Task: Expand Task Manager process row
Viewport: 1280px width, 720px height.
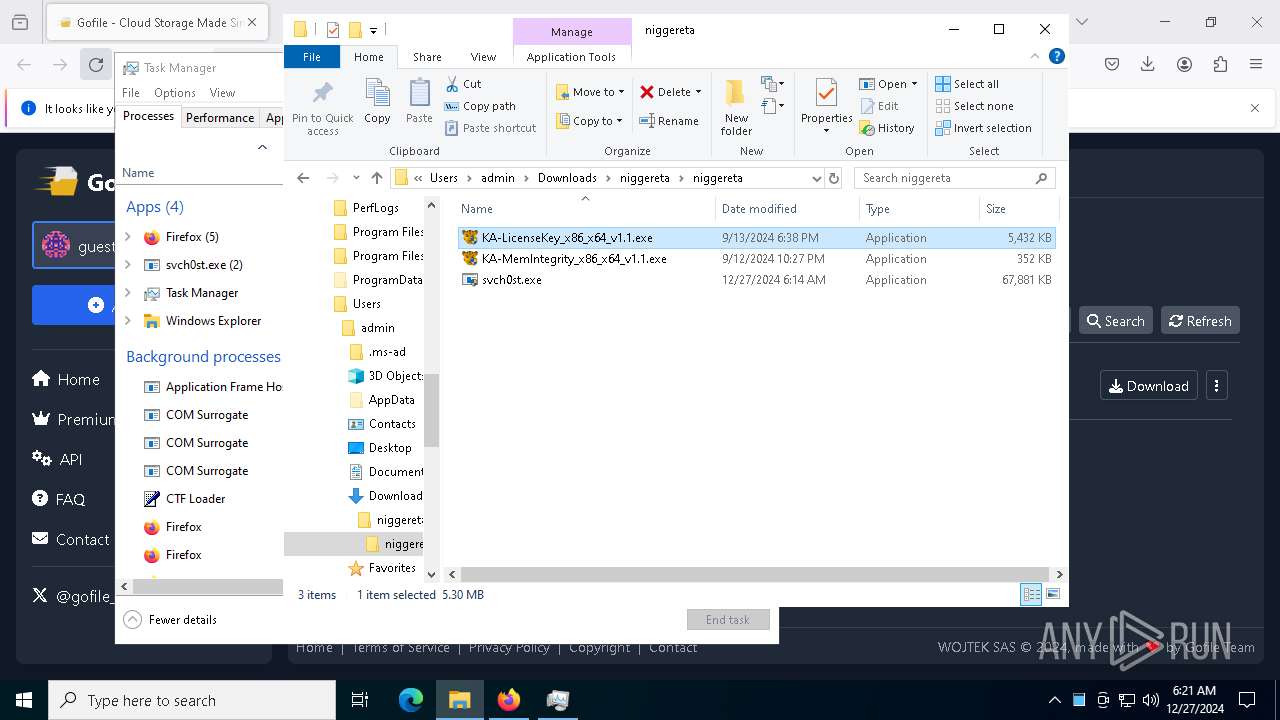Action: (127, 293)
